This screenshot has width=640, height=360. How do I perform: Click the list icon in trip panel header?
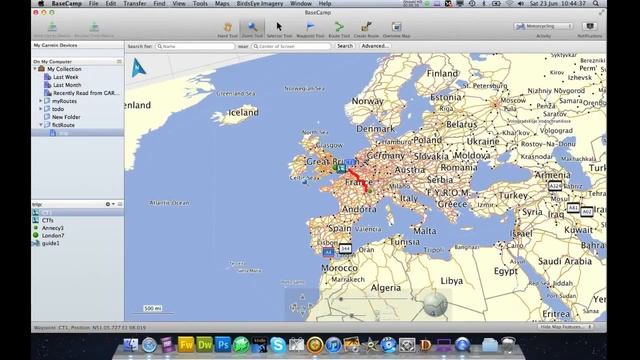pos(120,204)
